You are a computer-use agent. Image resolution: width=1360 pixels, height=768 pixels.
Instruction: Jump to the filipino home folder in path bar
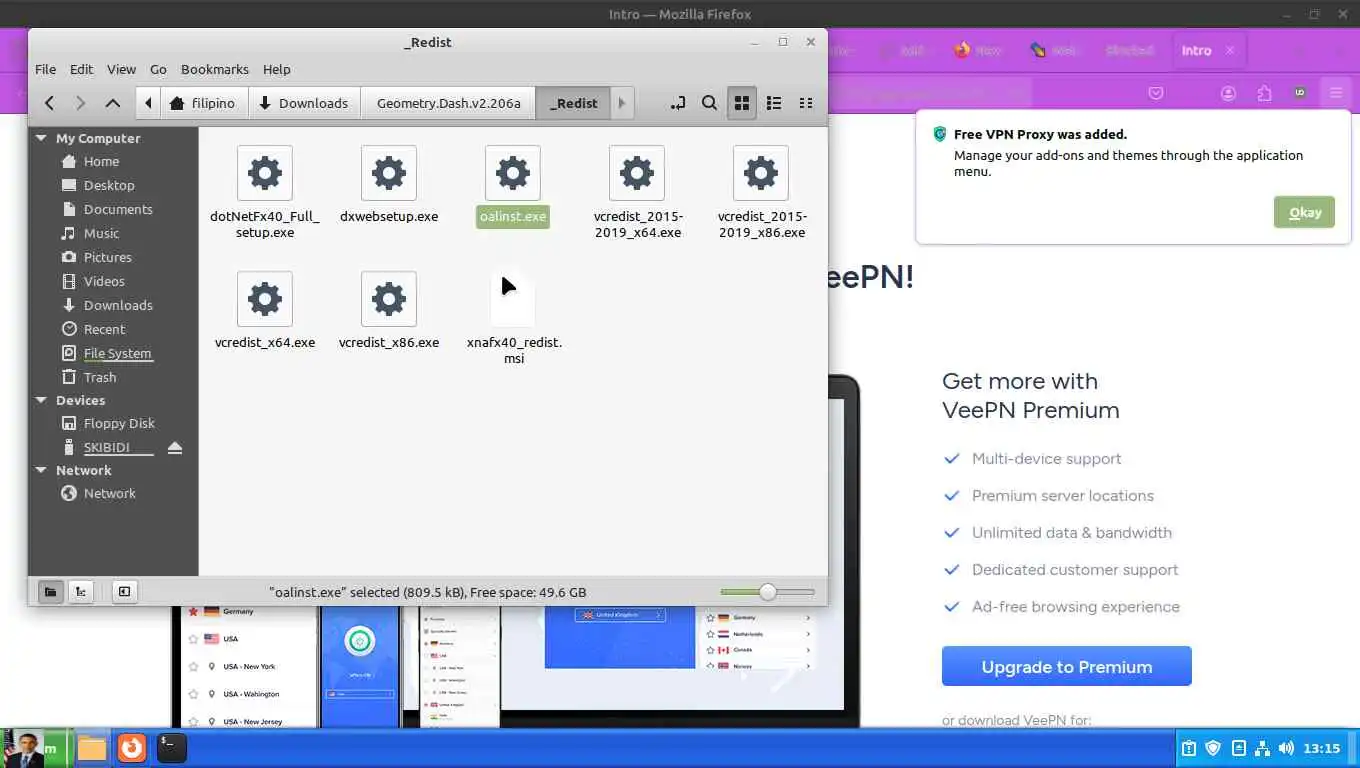[203, 103]
